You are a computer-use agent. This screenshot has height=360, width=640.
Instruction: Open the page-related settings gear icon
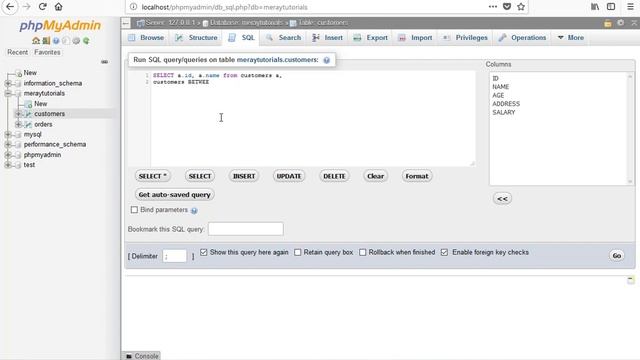(620, 23)
